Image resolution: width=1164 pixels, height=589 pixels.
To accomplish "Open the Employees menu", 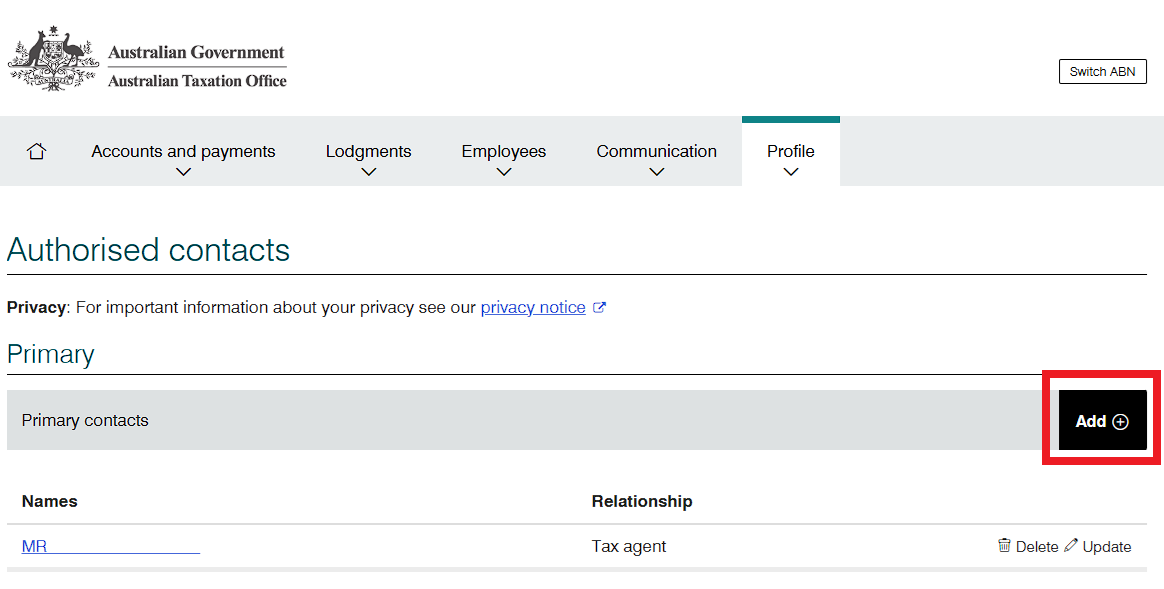I will pos(503,151).
